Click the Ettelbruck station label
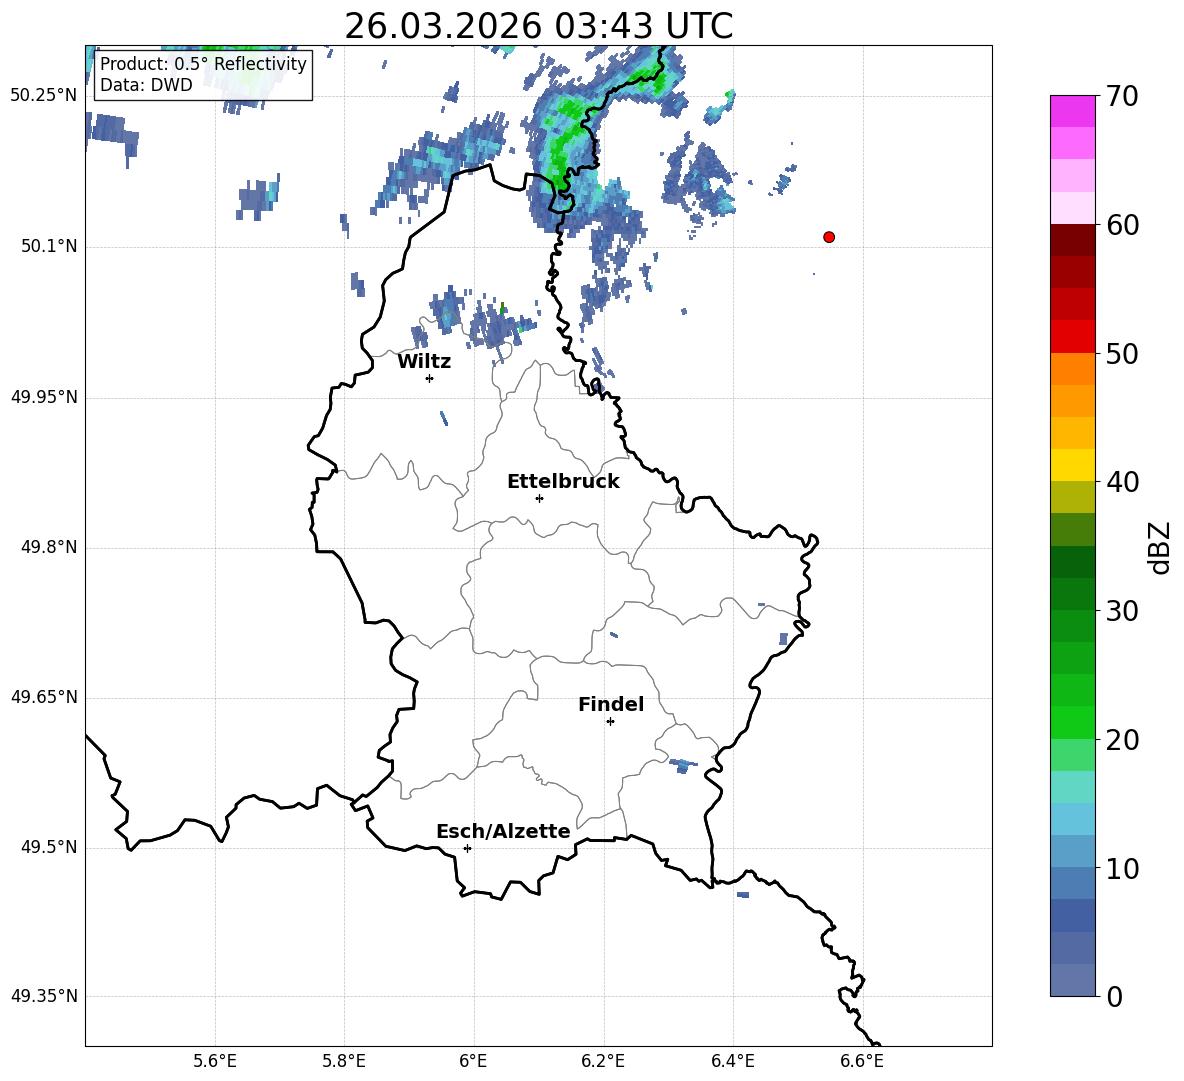 pos(563,482)
